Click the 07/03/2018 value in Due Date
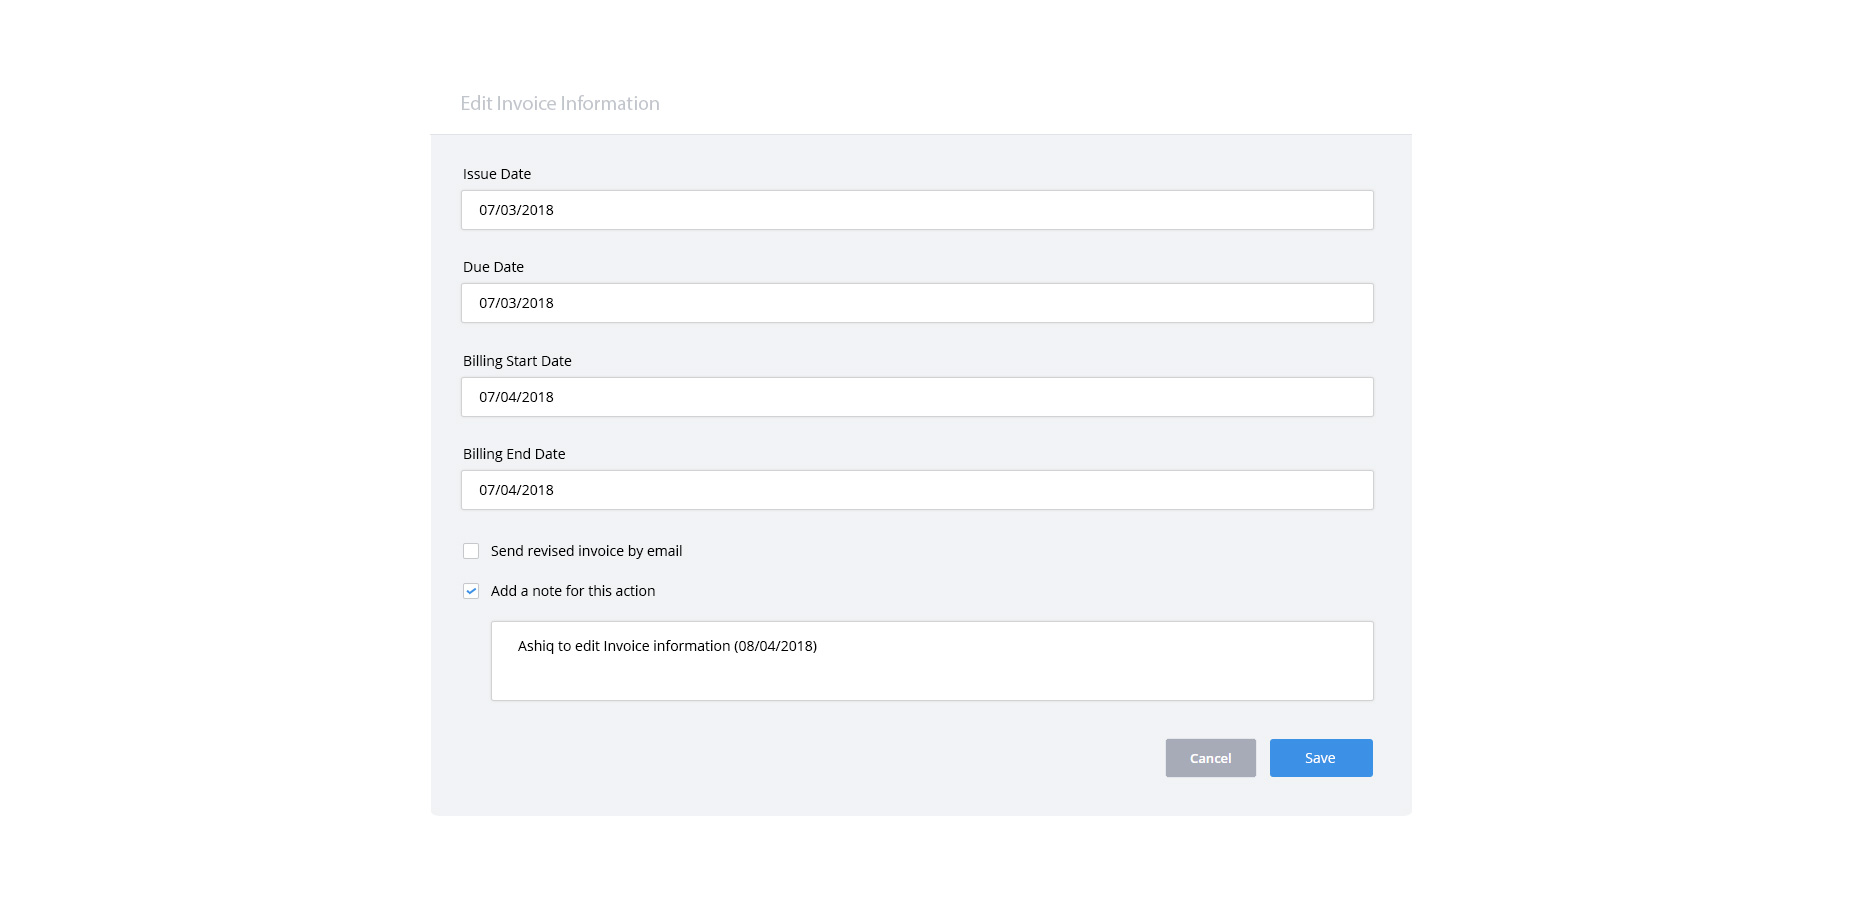The width and height of the screenshot is (1859, 901). 516,303
